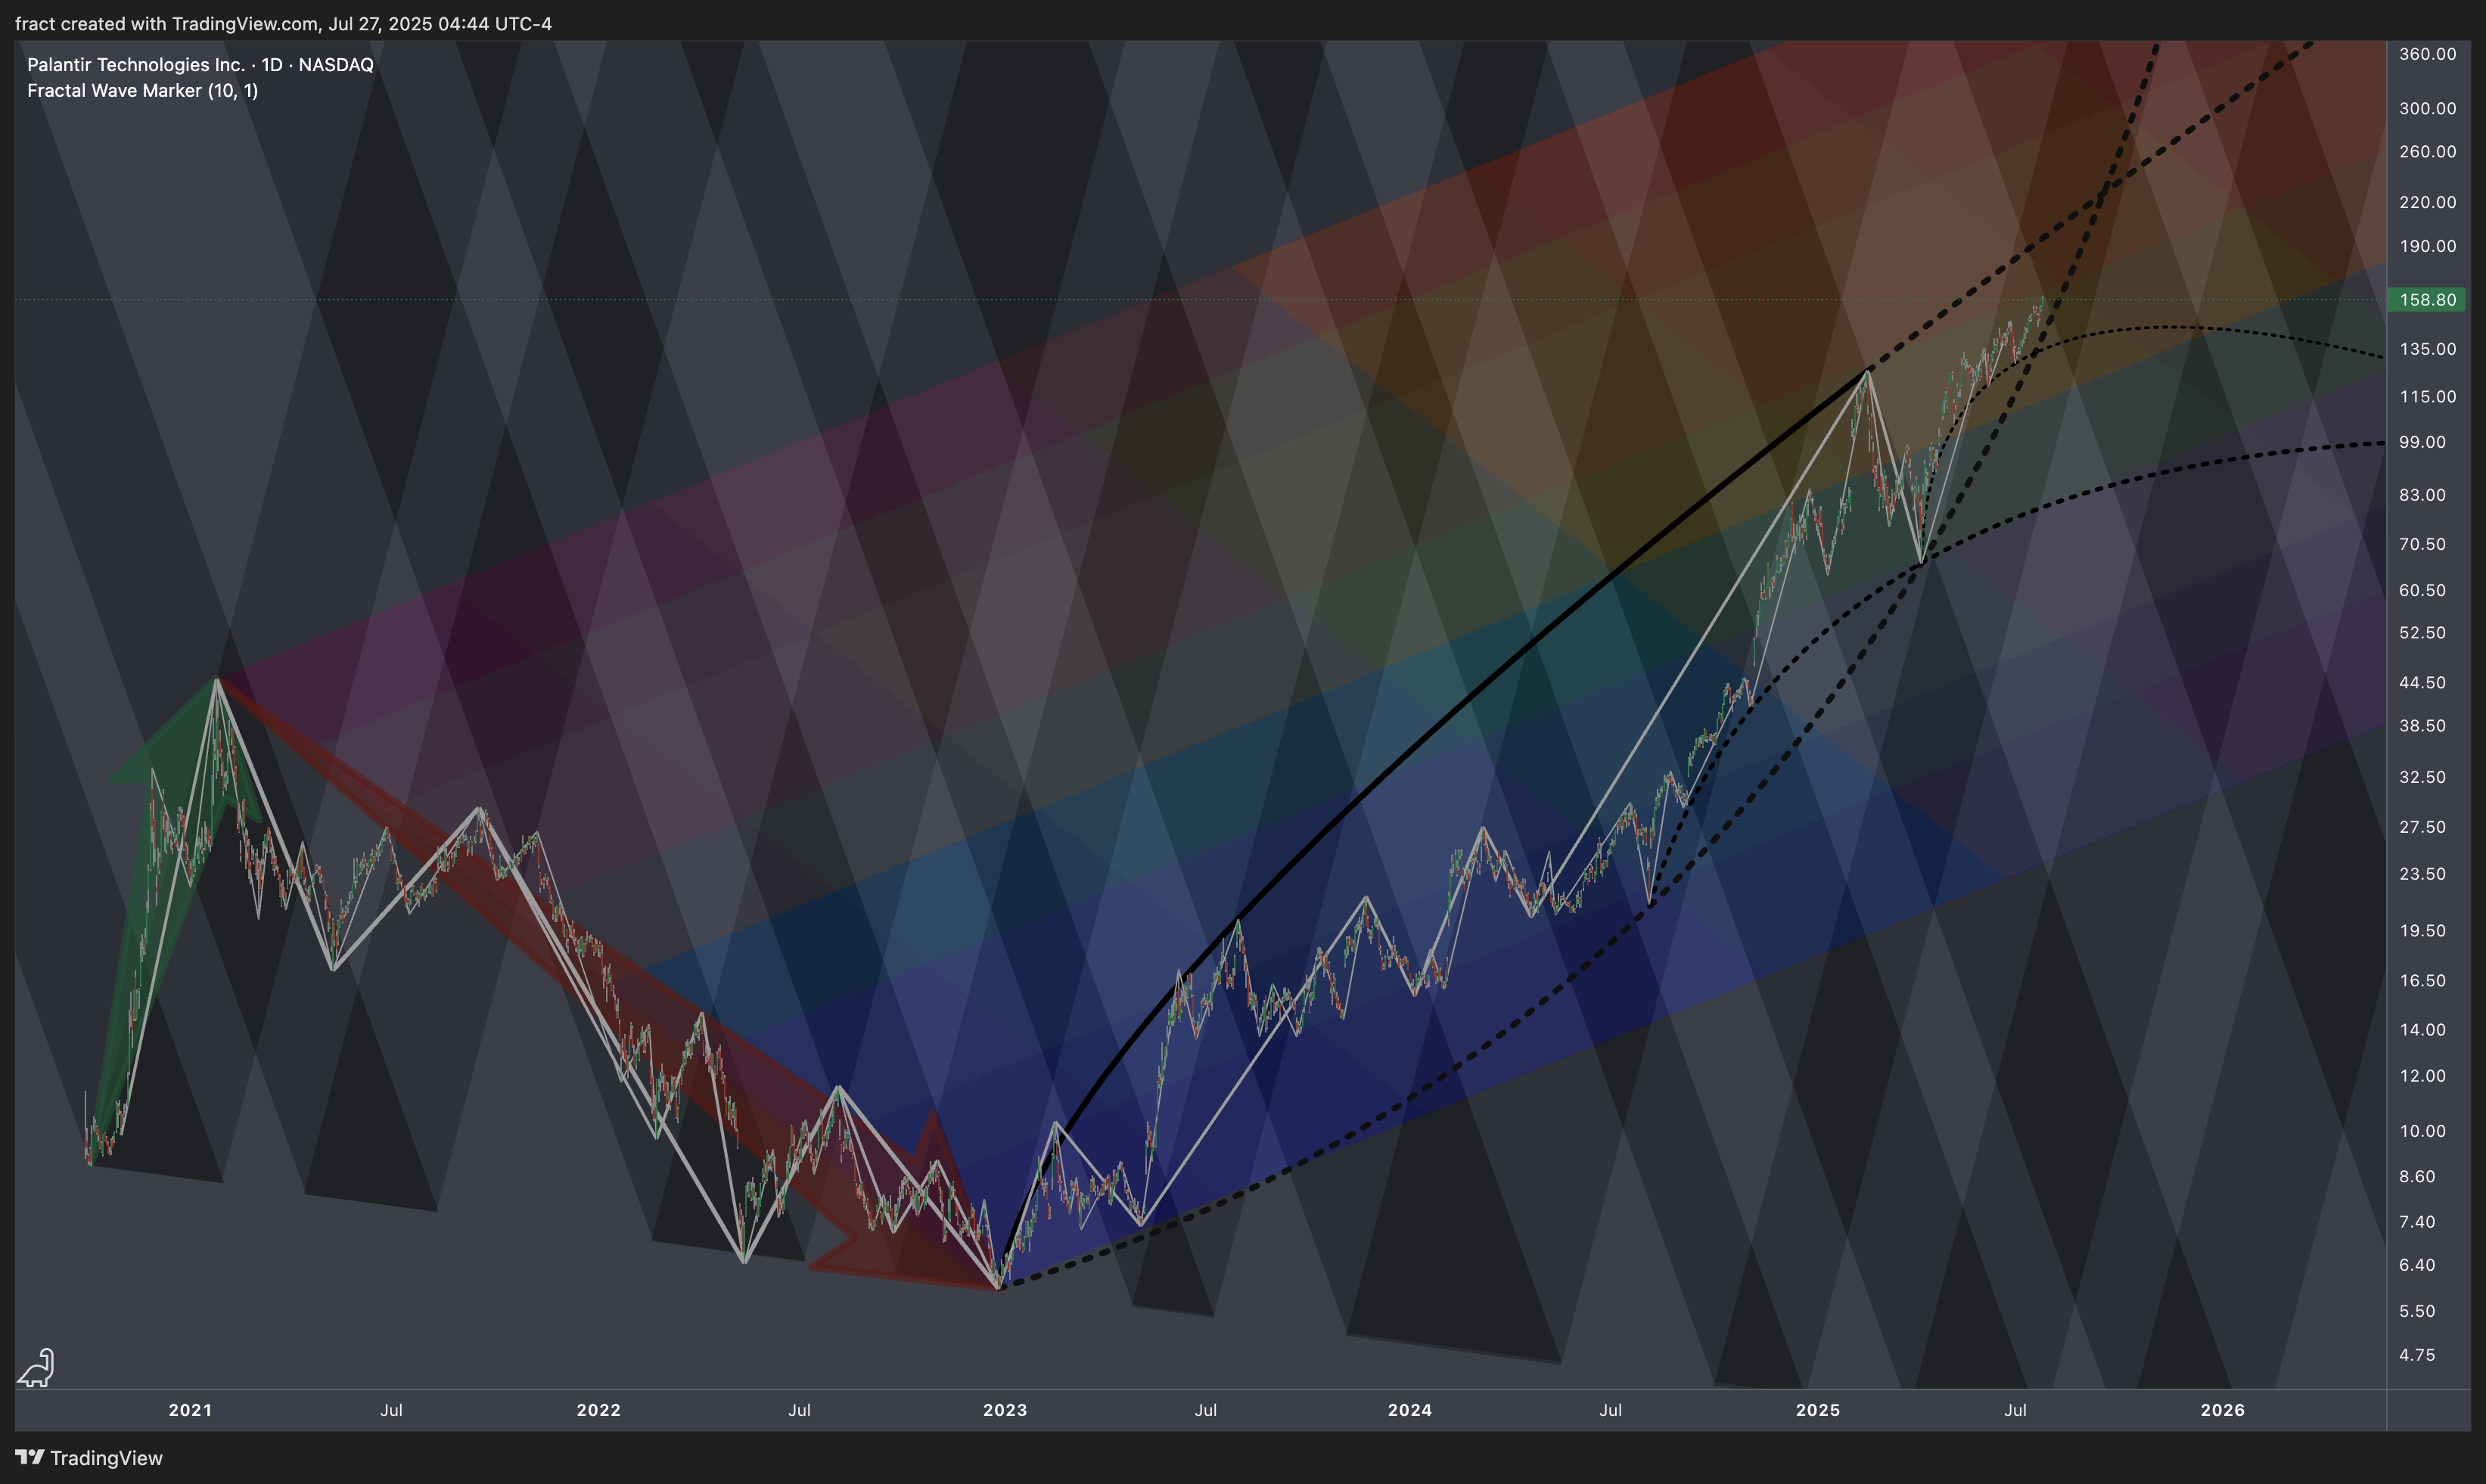Click the 2026 label on the time axis
The height and width of the screenshot is (1484, 2486).
tap(2223, 1410)
